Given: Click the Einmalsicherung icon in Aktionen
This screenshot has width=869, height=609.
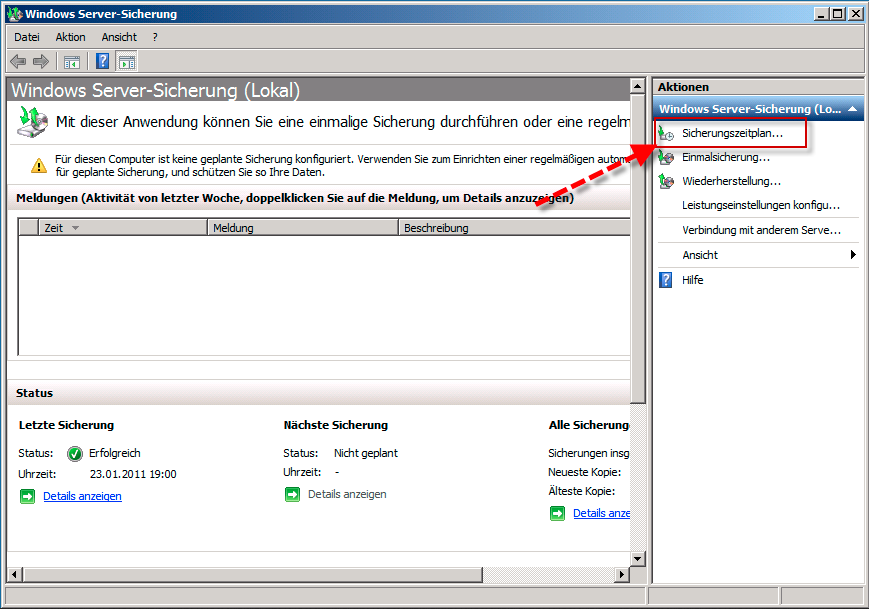Looking at the screenshot, I should tap(666, 157).
